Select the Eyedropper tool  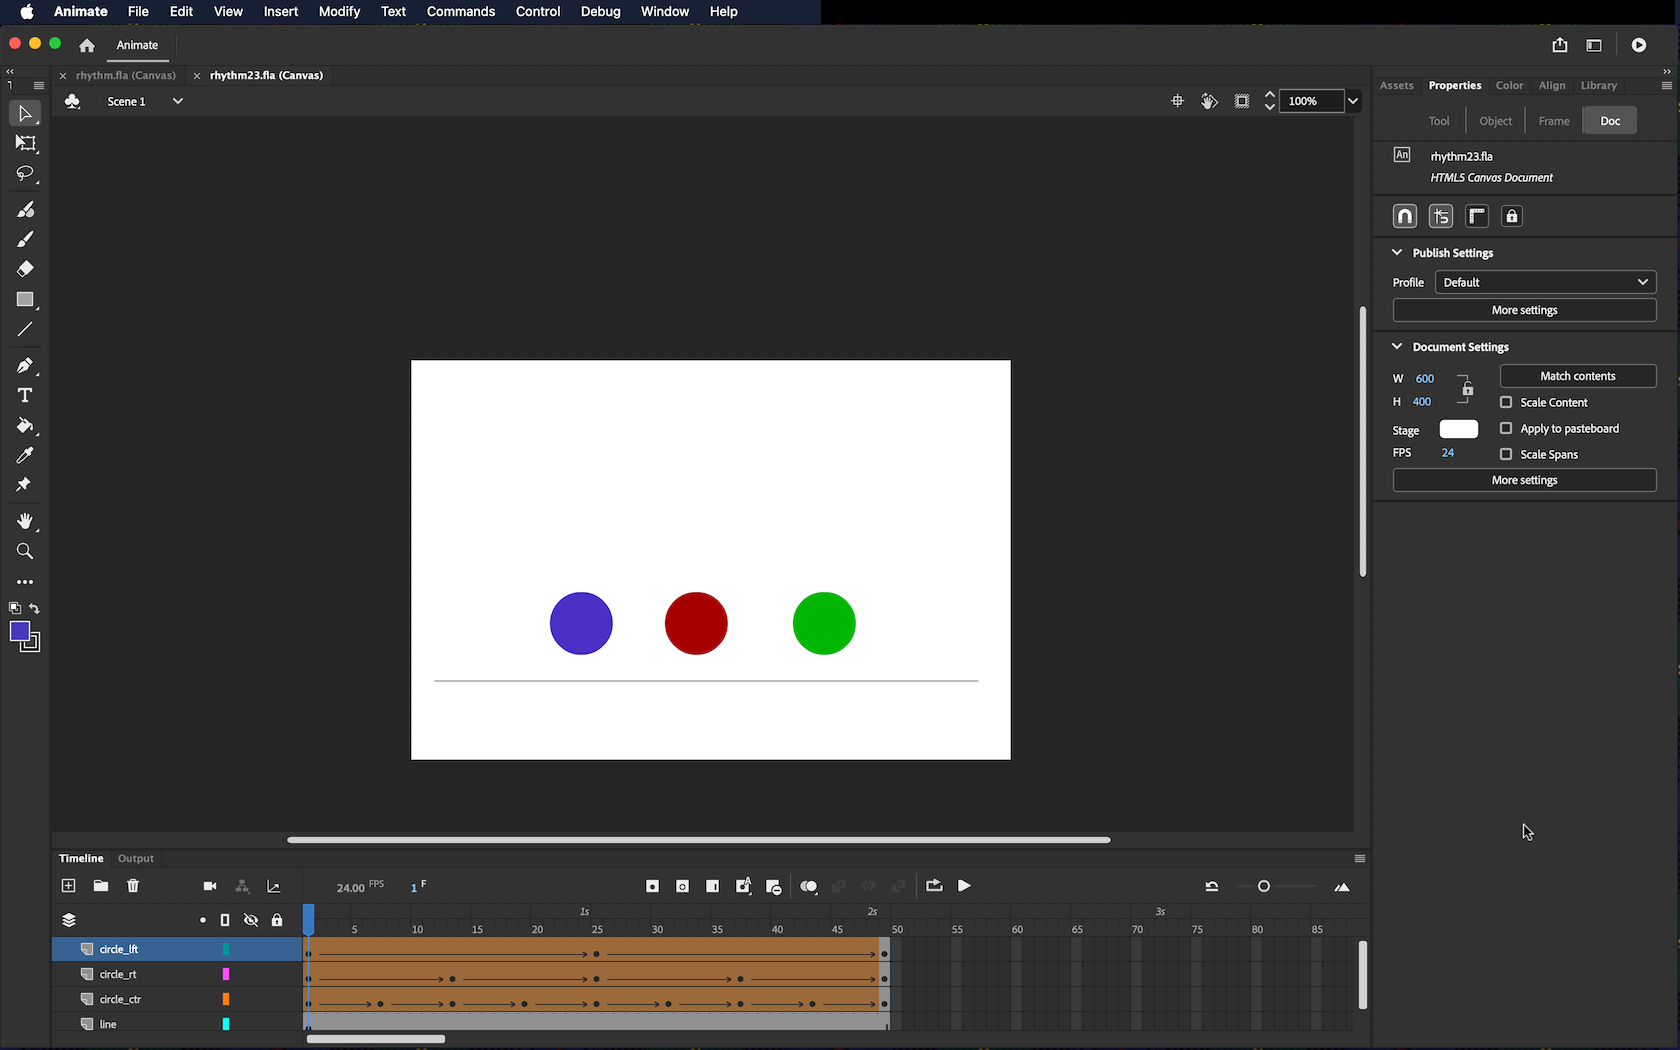tap(25, 455)
